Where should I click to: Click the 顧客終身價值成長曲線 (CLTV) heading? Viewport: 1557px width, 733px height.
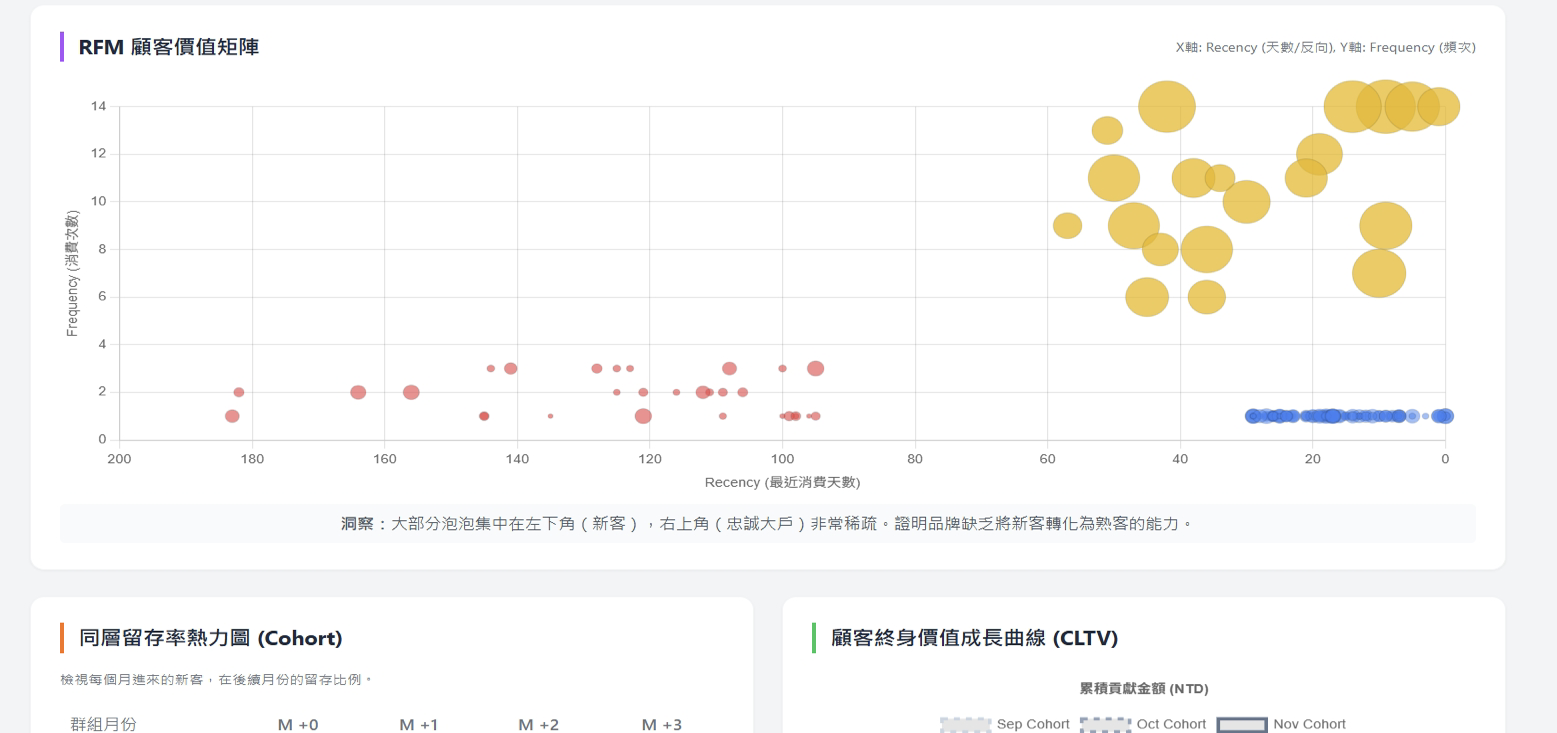974,638
